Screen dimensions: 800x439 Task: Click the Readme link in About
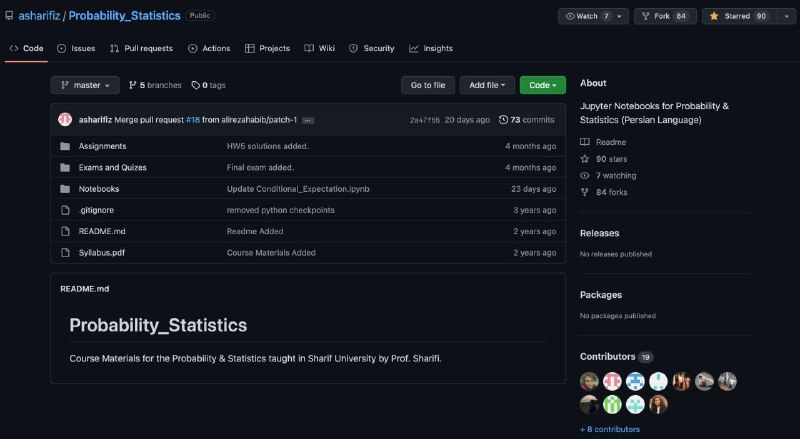pyautogui.click(x=603, y=142)
